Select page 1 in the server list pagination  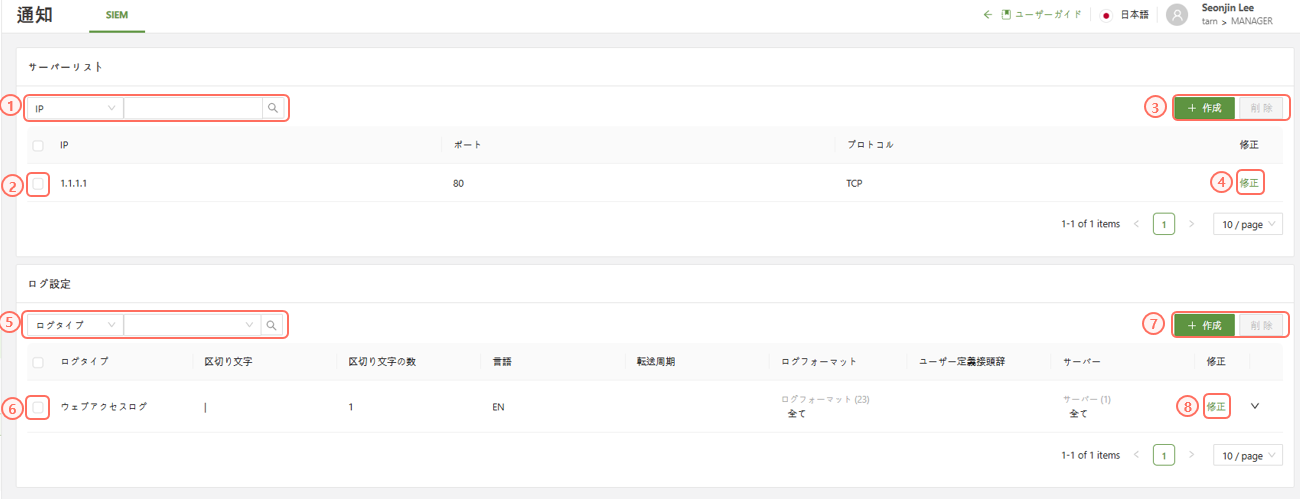(1163, 224)
